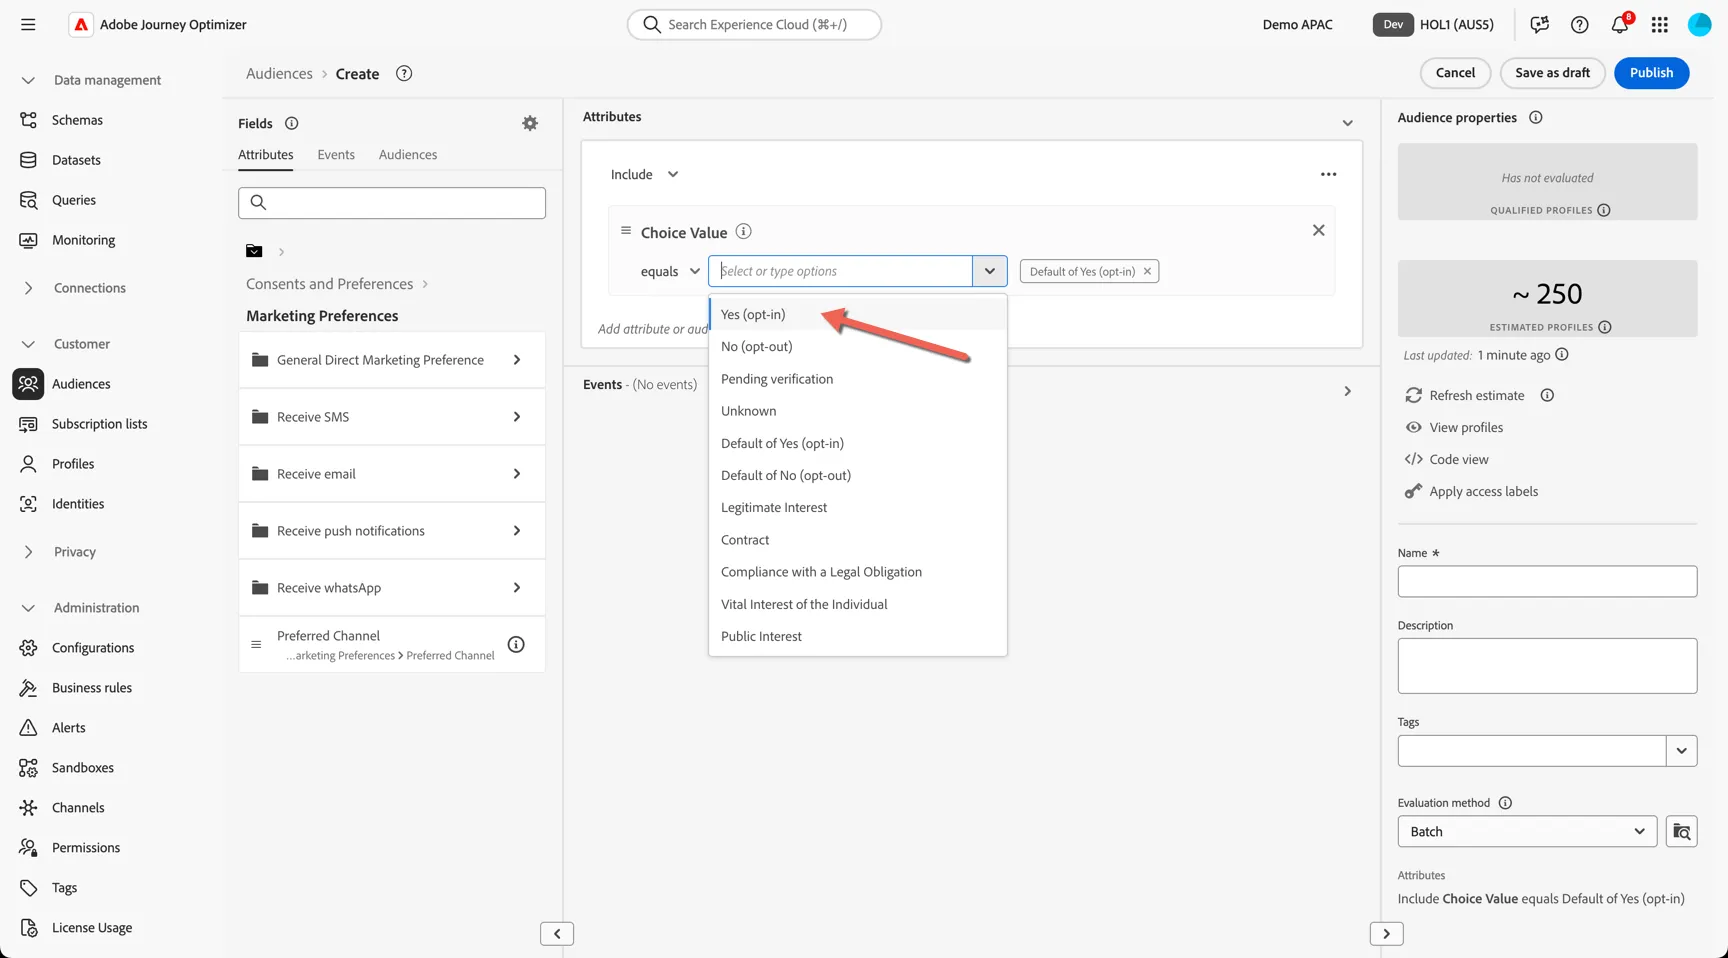The height and width of the screenshot is (958, 1728).
Task: Open the notifications bell
Action: click(1620, 24)
